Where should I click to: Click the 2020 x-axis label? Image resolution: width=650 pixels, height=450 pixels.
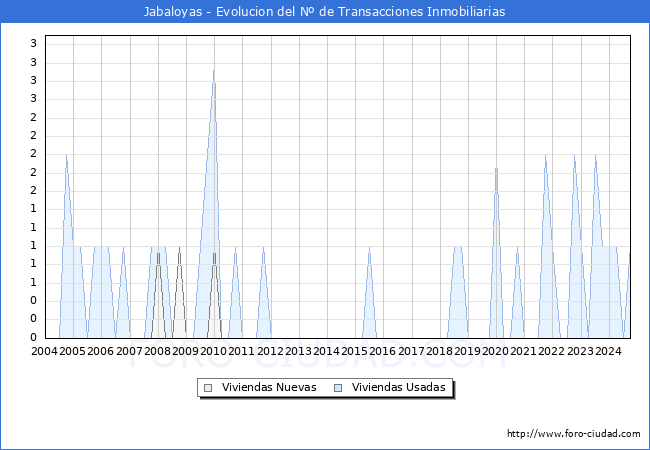tap(495, 351)
